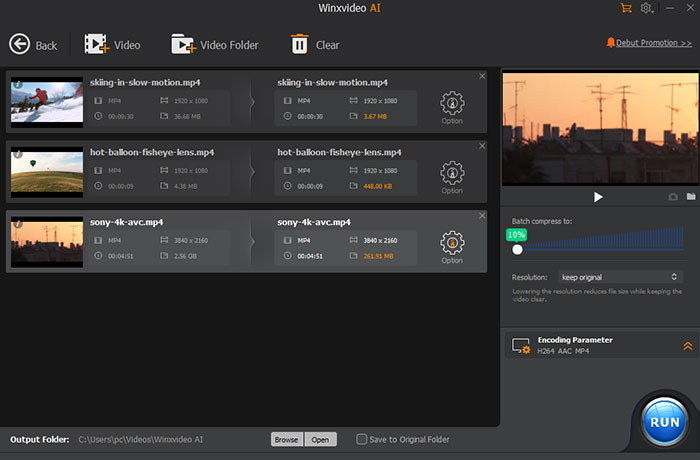Open snapshot folder icon under preview
The height and width of the screenshot is (460, 700).
coord(691,197)
